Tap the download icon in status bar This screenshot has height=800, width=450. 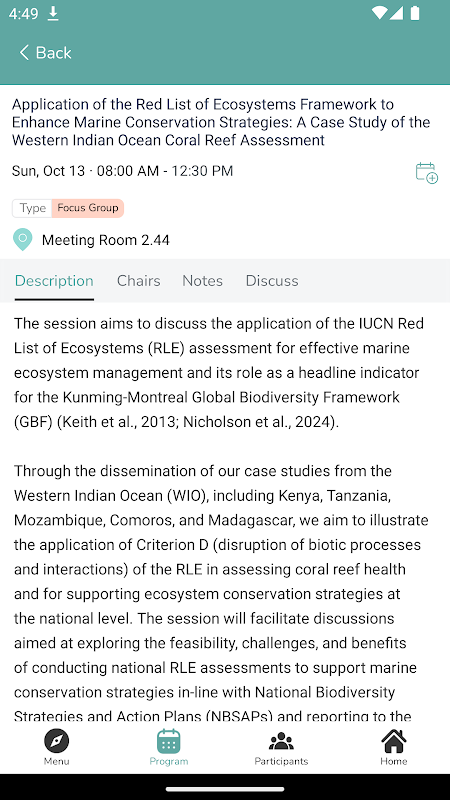pyautogui.click(x=53, y=14)
